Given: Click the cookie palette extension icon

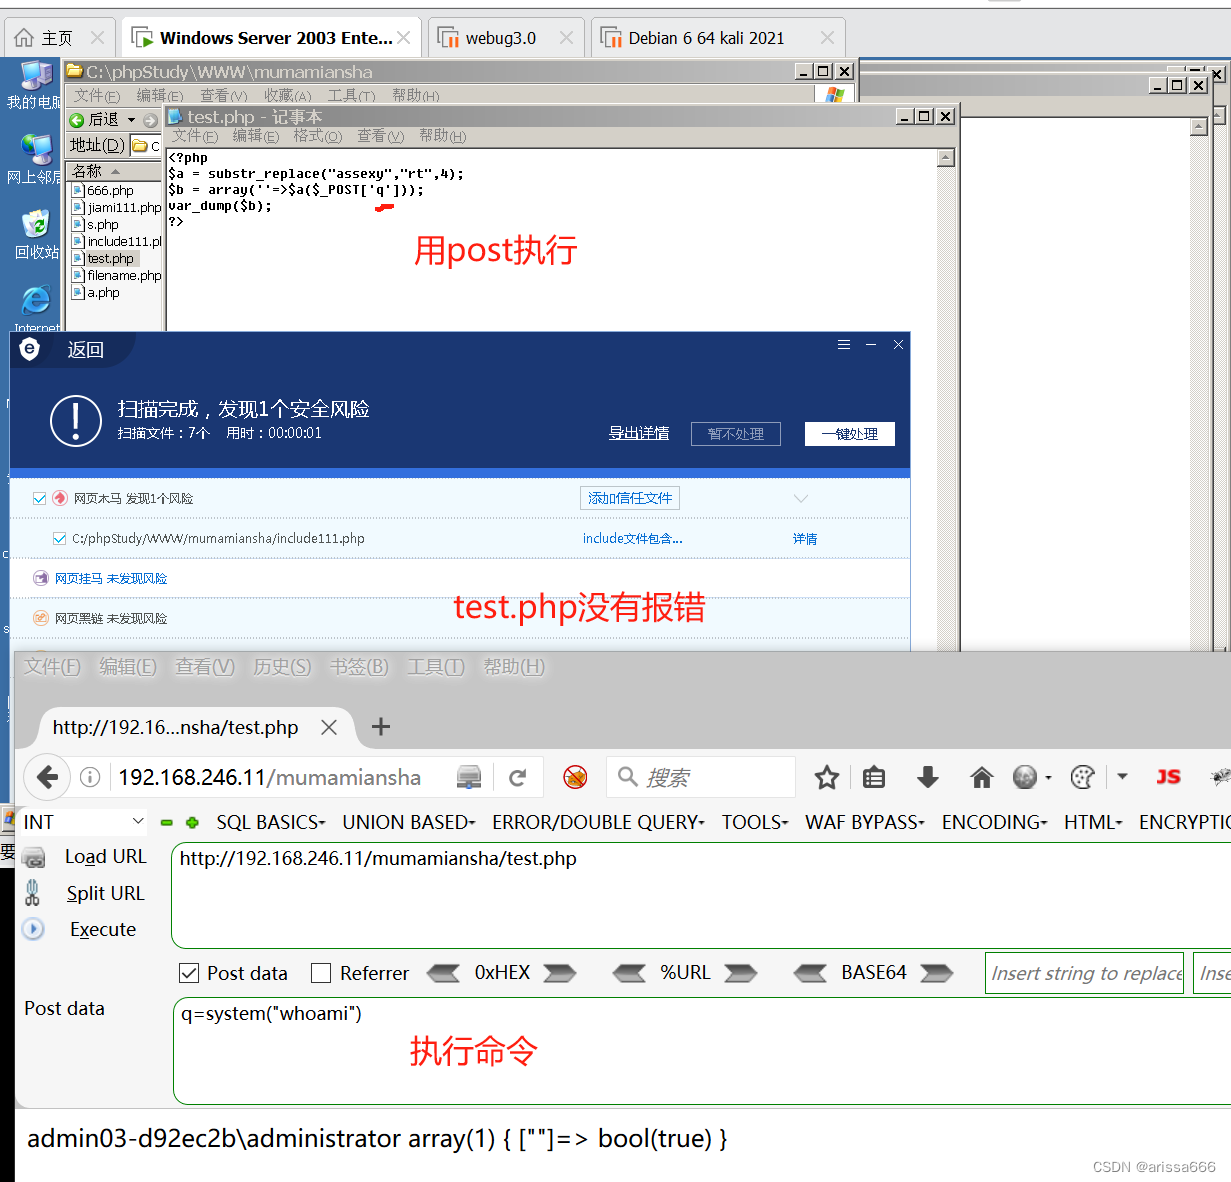Looking at the screenshot, I should [x=1082, y=777].
